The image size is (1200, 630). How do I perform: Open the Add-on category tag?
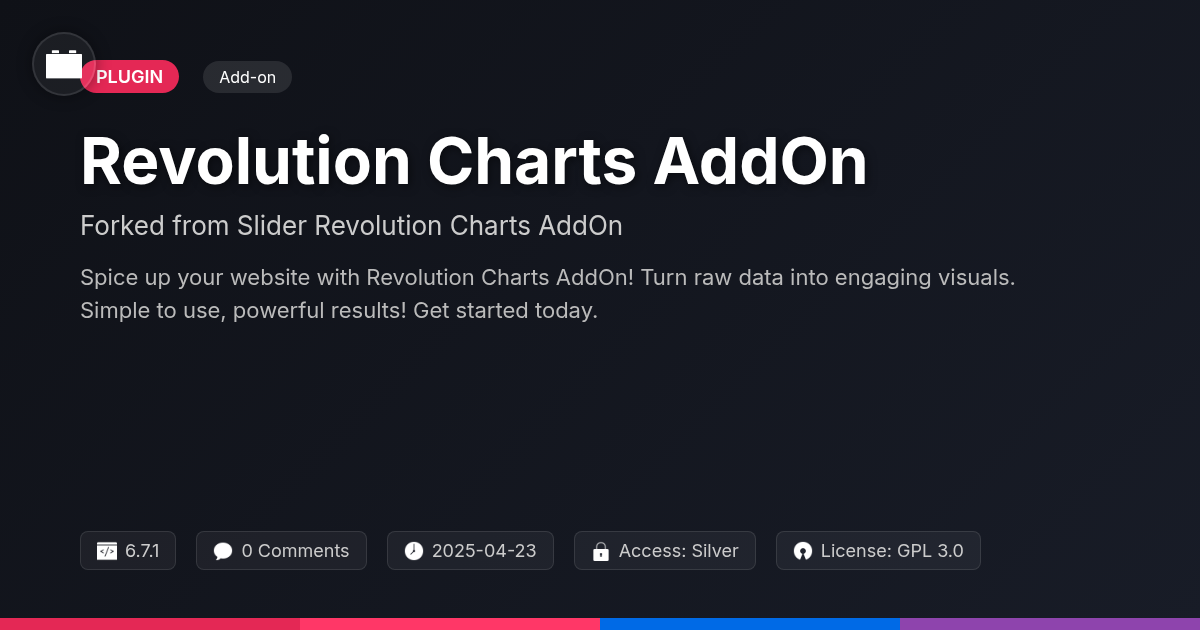point(247,77)
